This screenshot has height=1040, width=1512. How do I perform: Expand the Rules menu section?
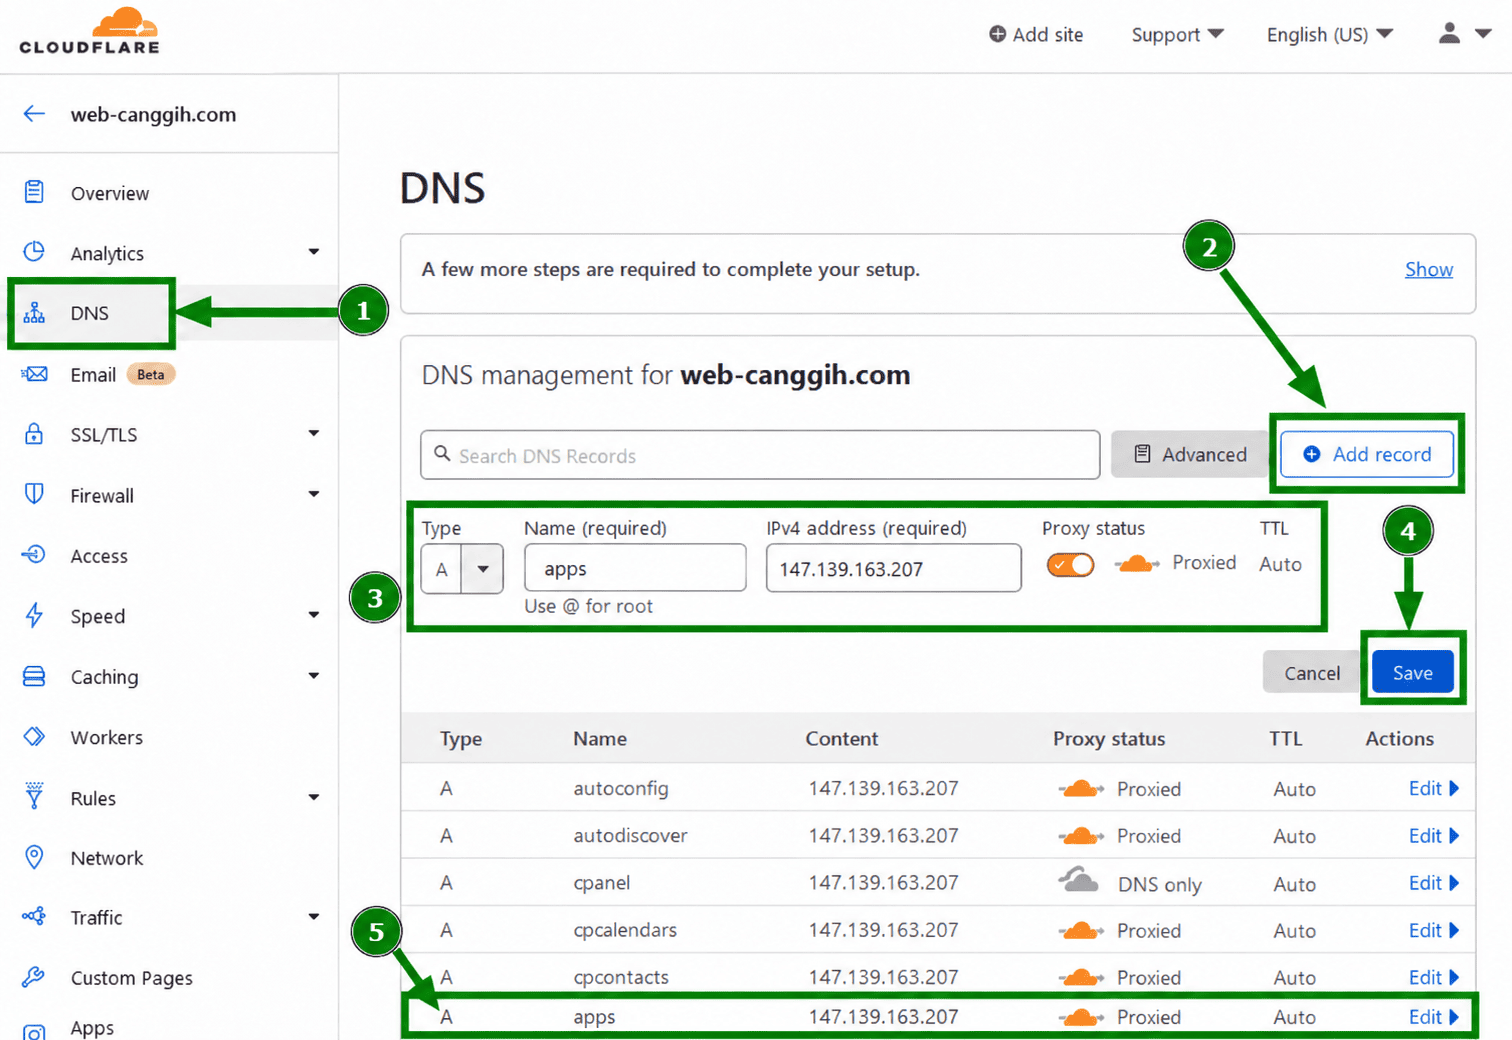pyautogui.click(x=314, y=798)
